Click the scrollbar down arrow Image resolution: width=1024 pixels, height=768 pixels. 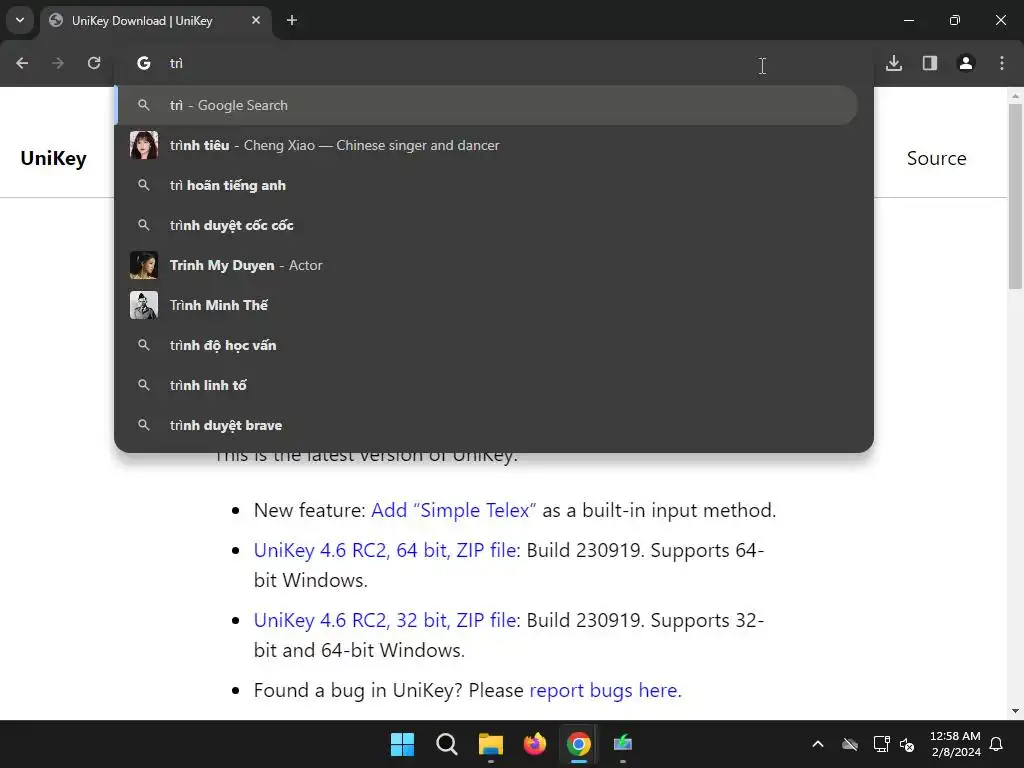click(1015, 711)
